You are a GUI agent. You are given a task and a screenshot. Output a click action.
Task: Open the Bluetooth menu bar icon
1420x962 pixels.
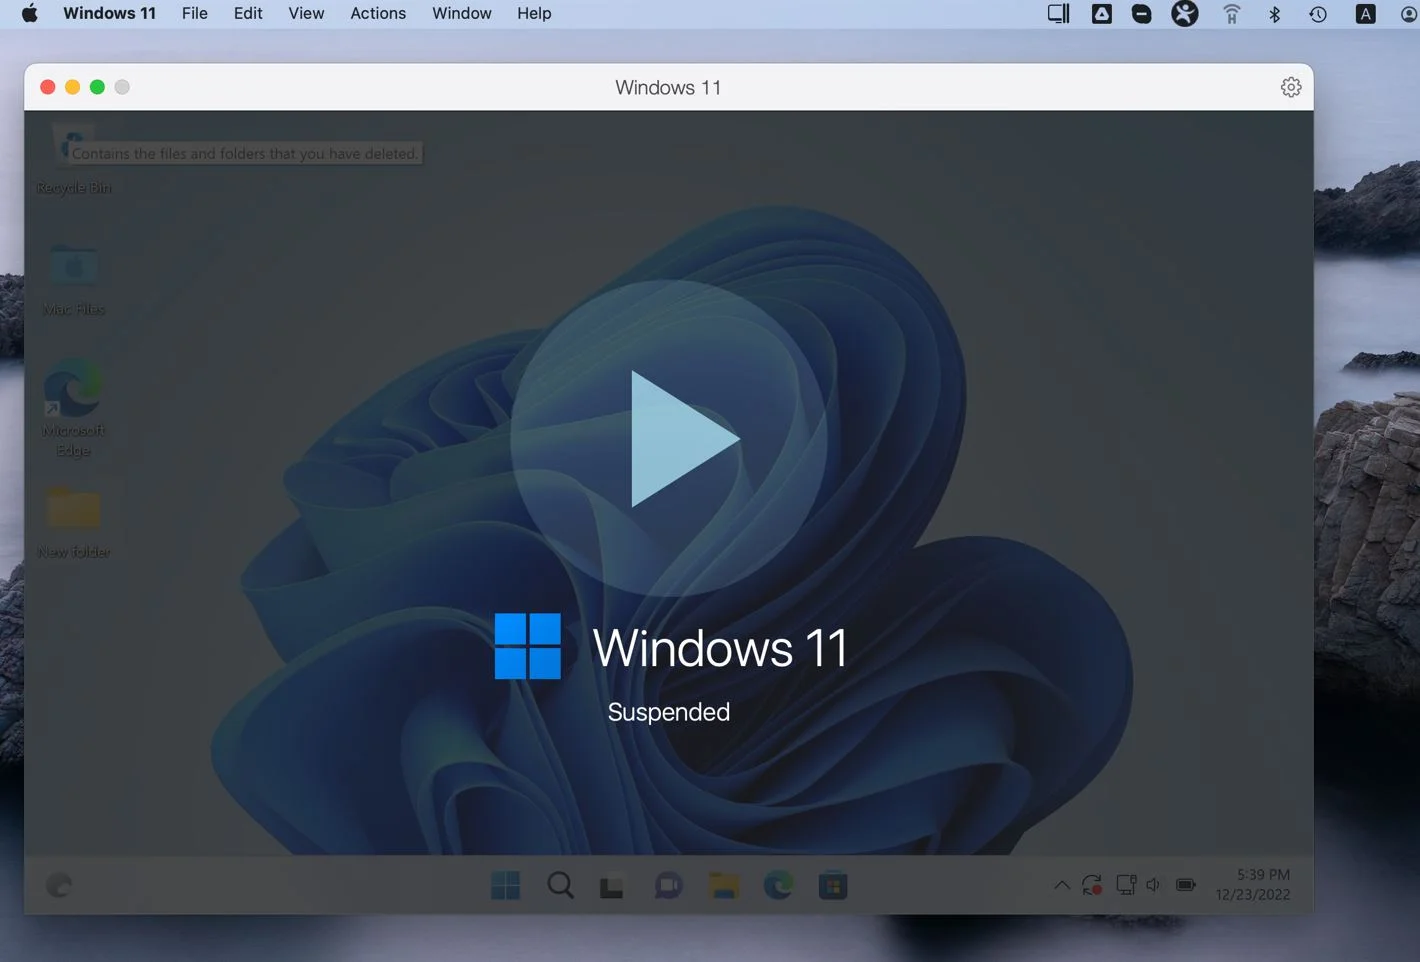(1275, 13)
